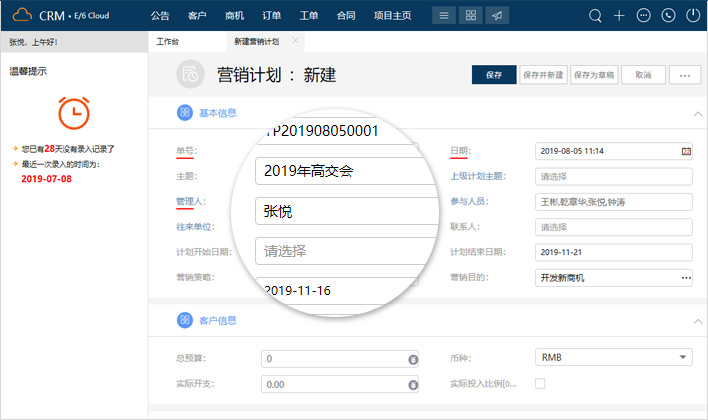
Task: Open the chat bubble messages icon
Action: 644,16
